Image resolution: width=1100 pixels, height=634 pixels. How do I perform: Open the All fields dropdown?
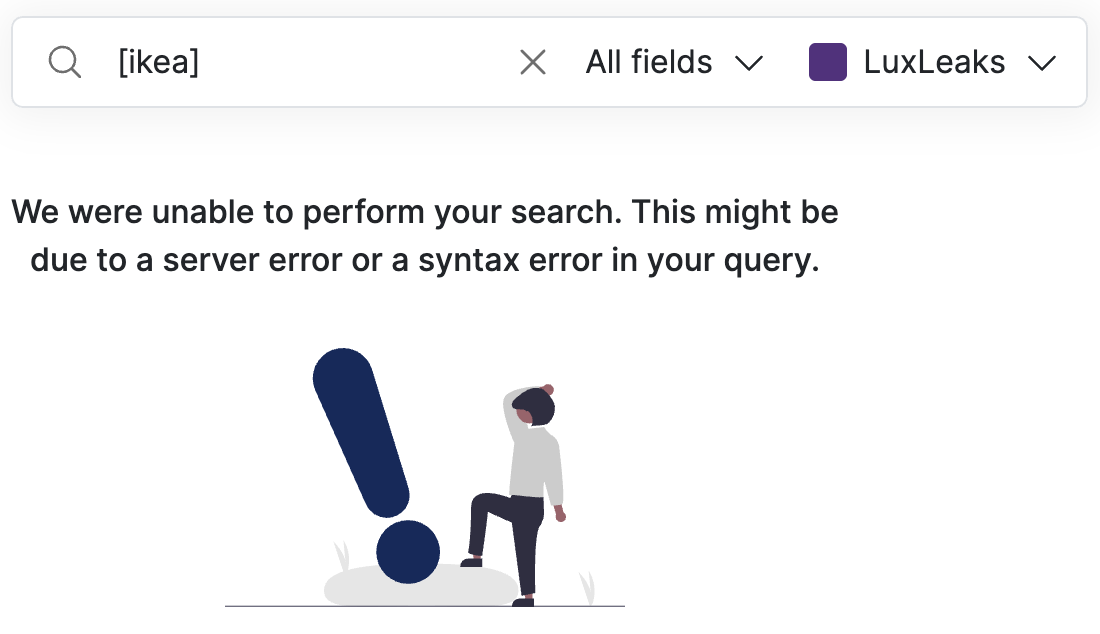pos(674,62)
